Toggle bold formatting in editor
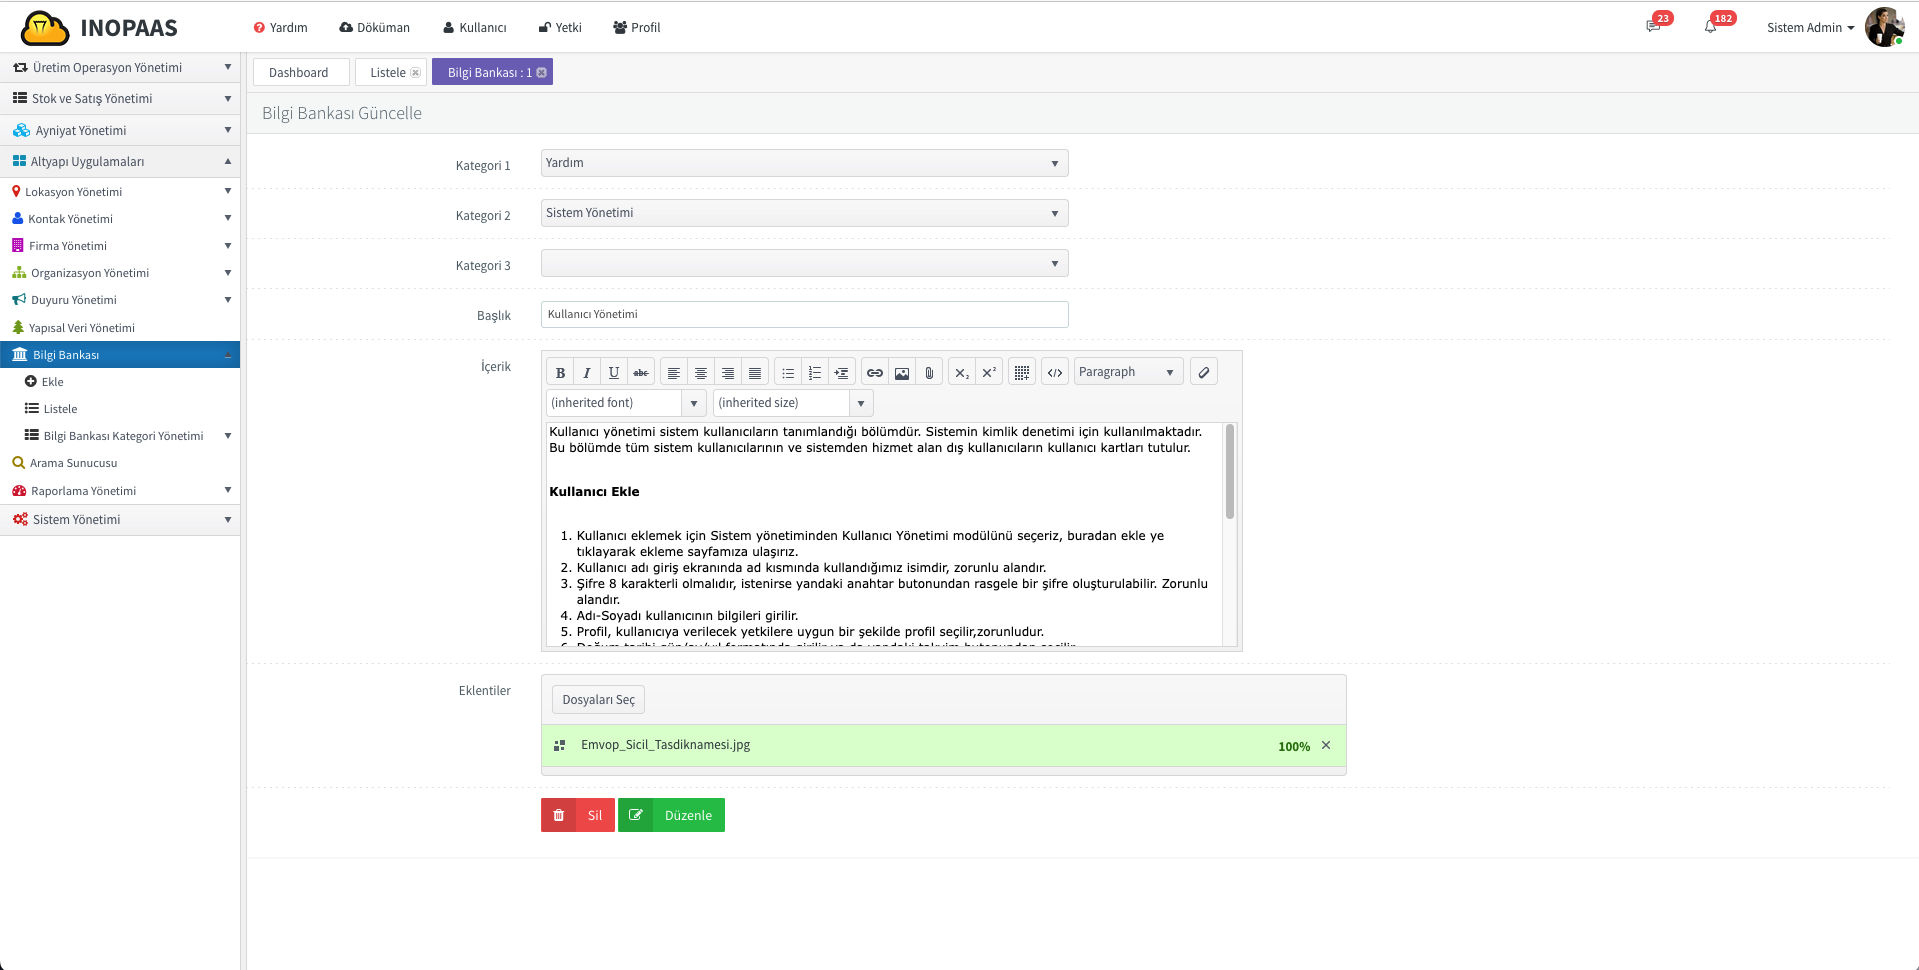1919x970 pixels. tap(560, 372)
